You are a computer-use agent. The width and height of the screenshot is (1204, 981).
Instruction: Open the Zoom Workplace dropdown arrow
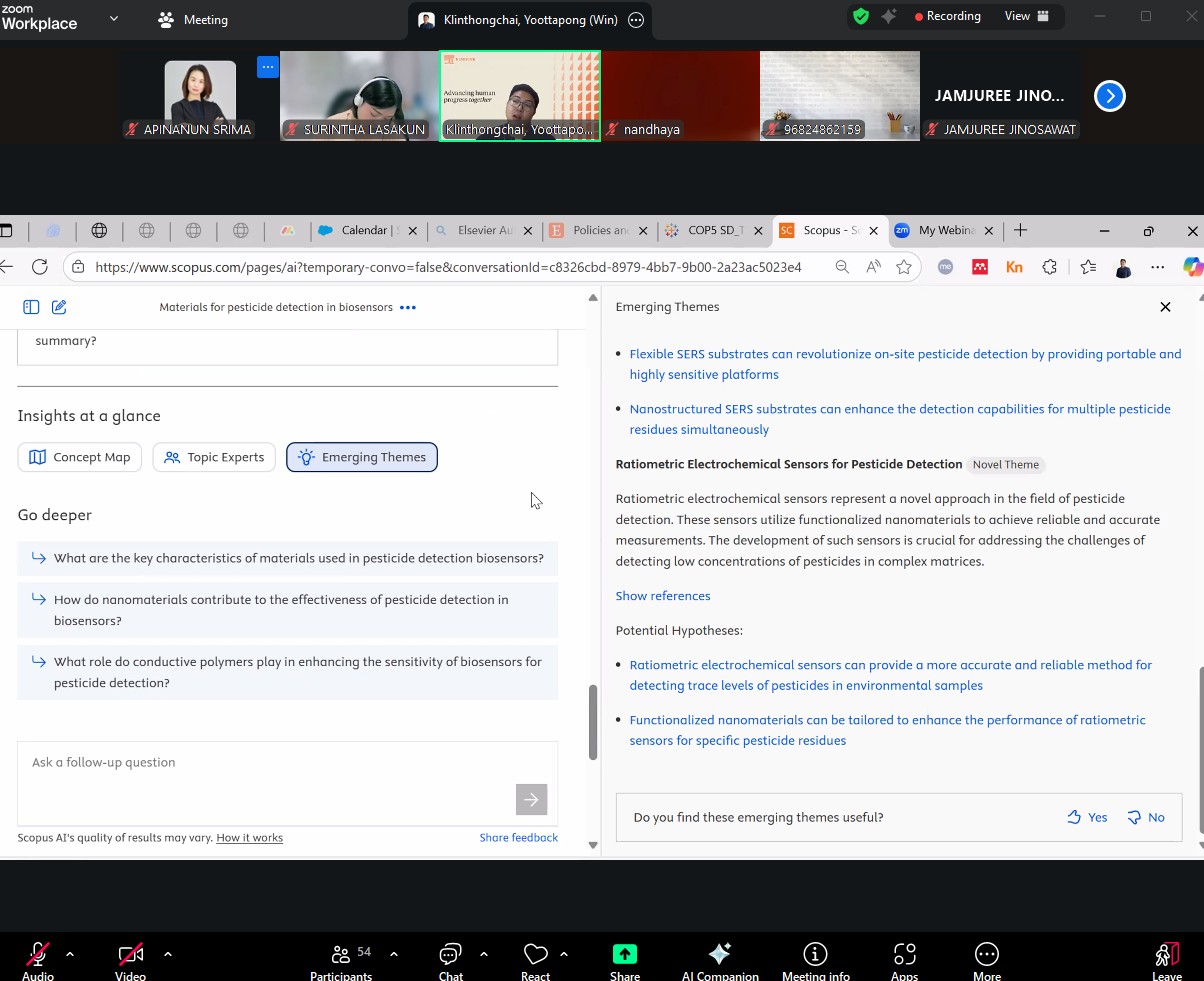[x=113, y=18]
